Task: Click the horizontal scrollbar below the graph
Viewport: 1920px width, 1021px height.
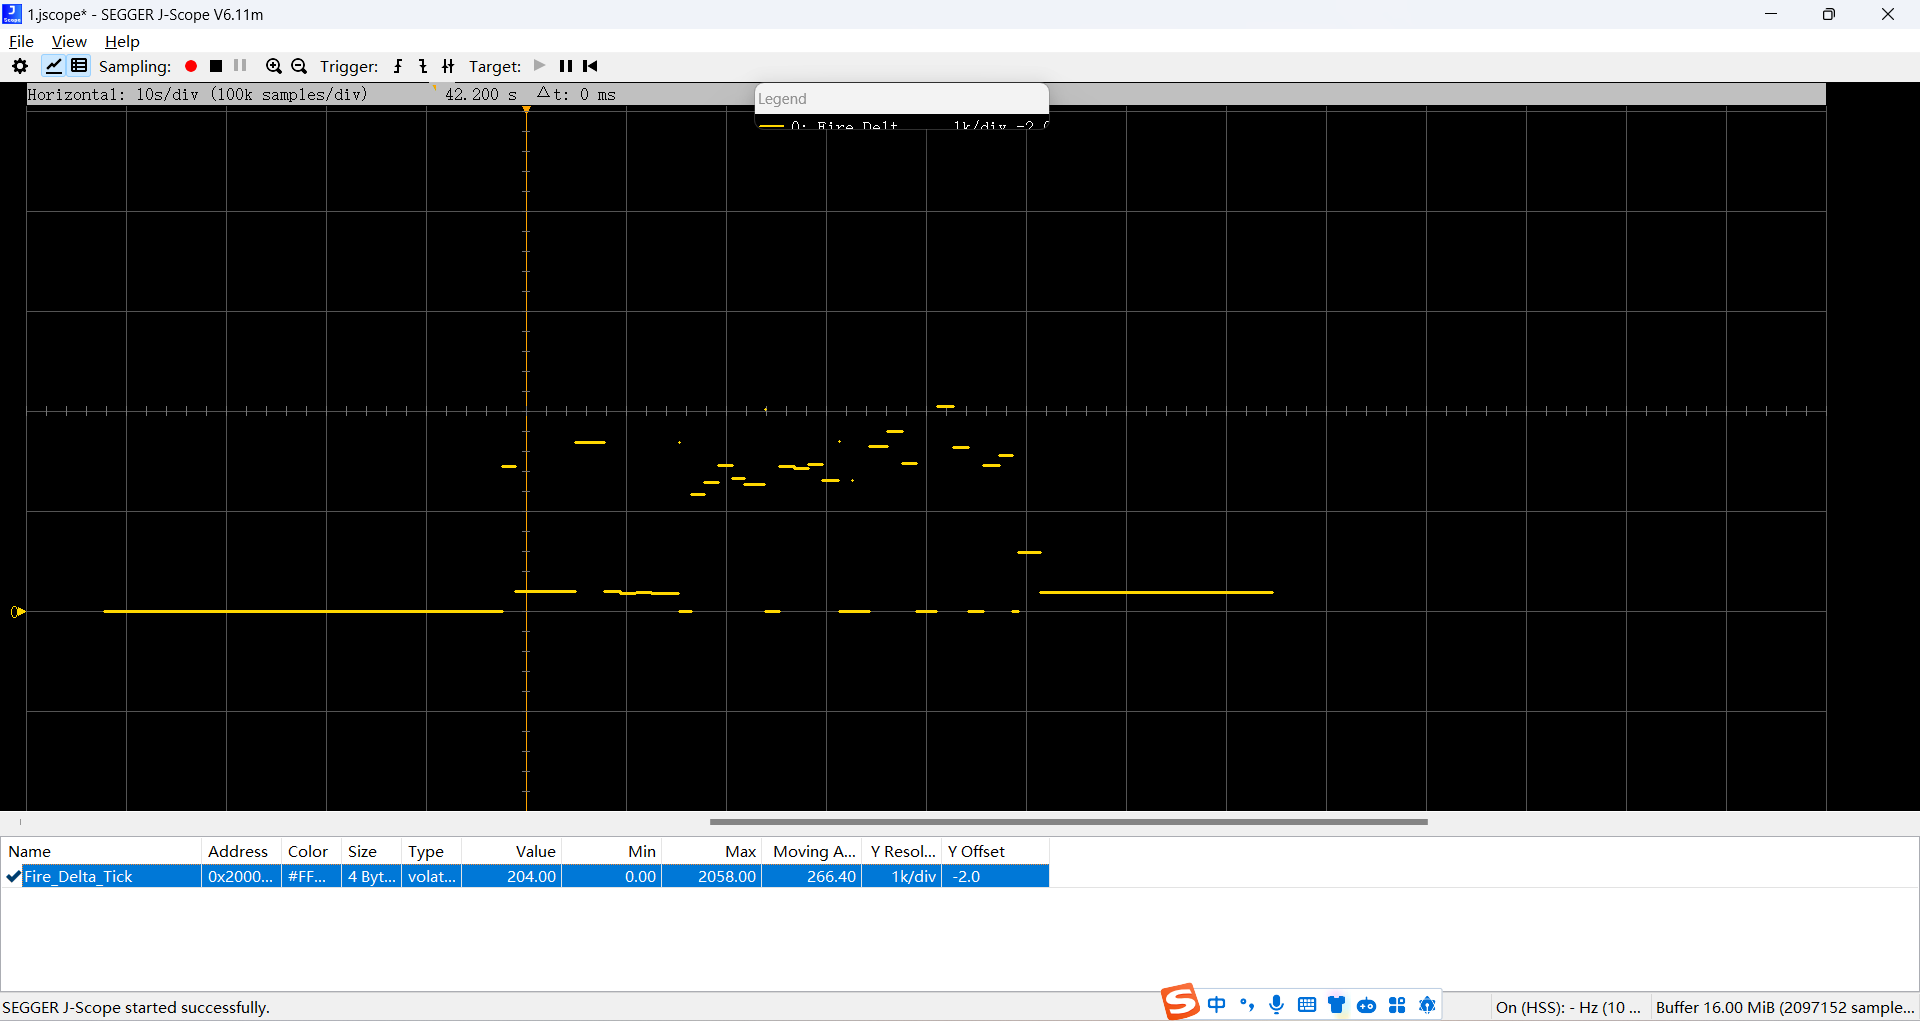Action: pyautogui.click(x=1068, y=822)
